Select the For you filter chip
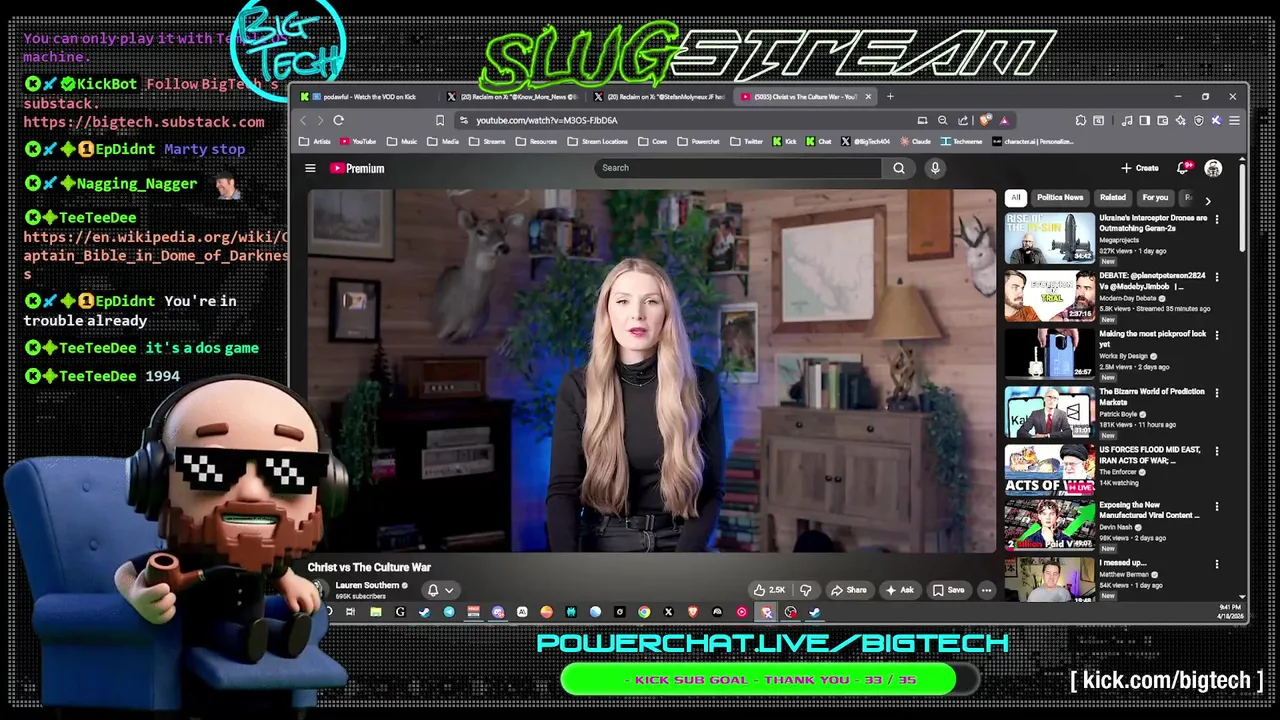The width and height of the screenshot is (1280, 720). [x=1155, y=198]
